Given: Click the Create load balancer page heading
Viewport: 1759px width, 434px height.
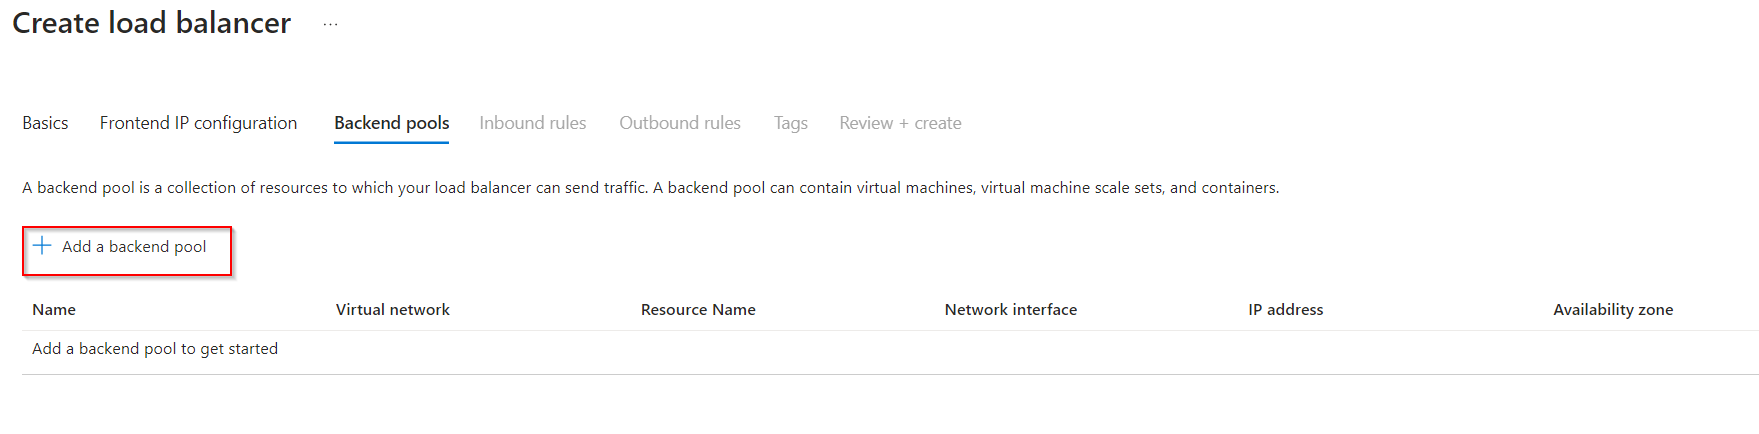Looking at the screenshot, I should coord(151,23).
